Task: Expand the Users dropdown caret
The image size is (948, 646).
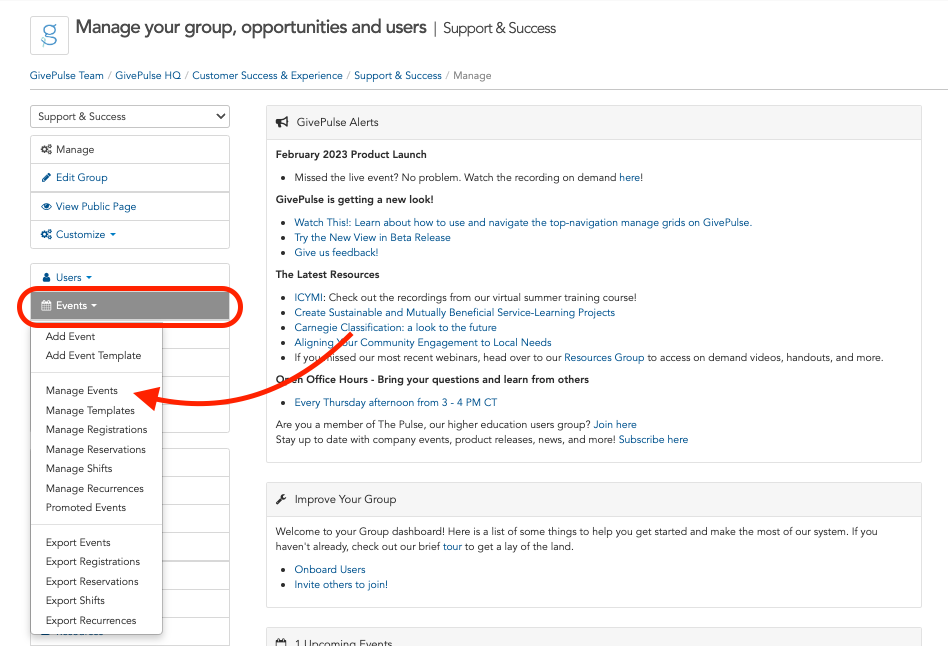Action: click(89, 278)
